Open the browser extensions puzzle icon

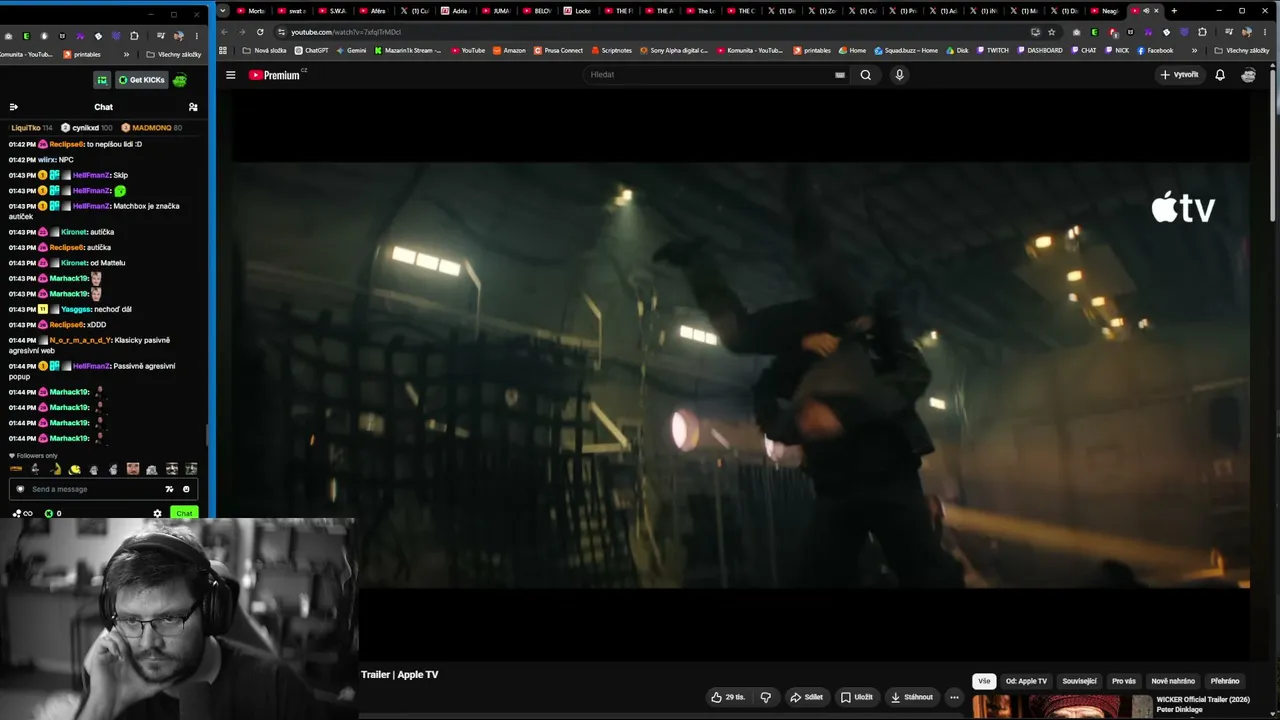tap(1202, 32)
